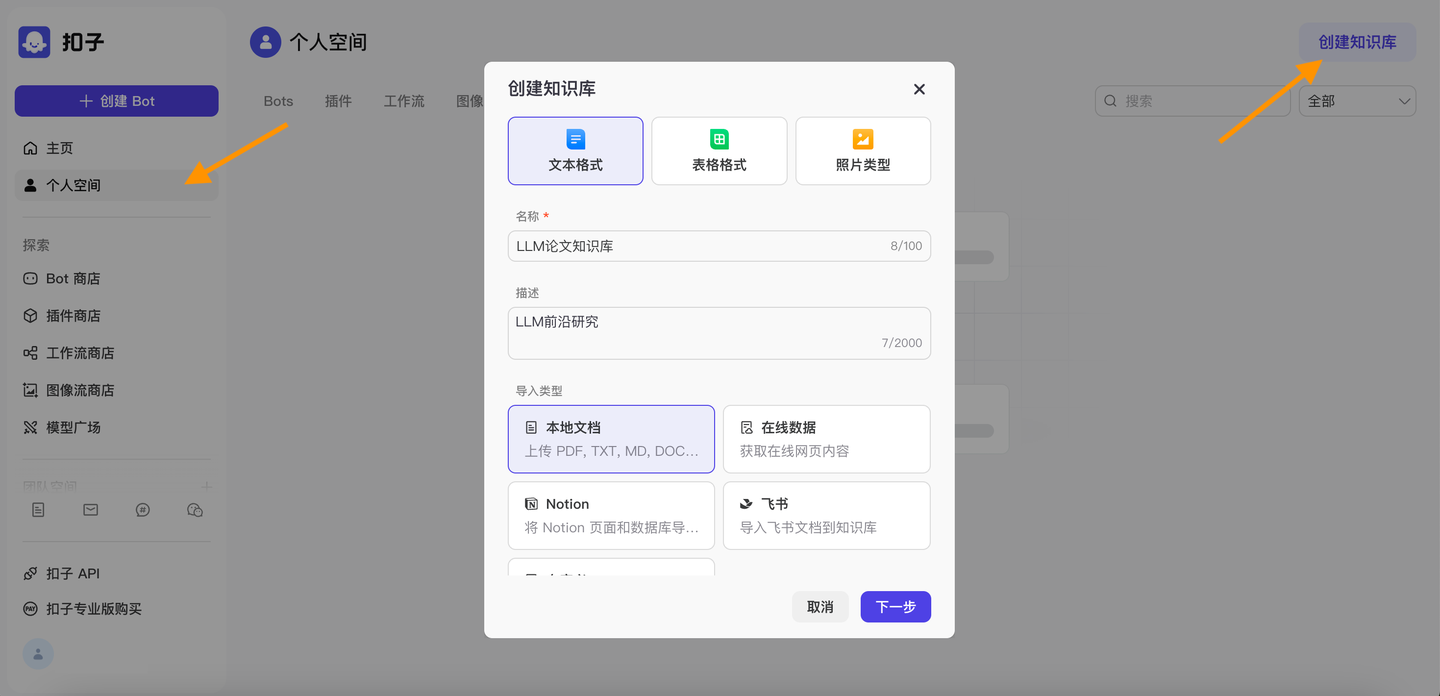The image size is (1440, 696).
Task: Choose the Notion import option
Action: coord(611,515)
